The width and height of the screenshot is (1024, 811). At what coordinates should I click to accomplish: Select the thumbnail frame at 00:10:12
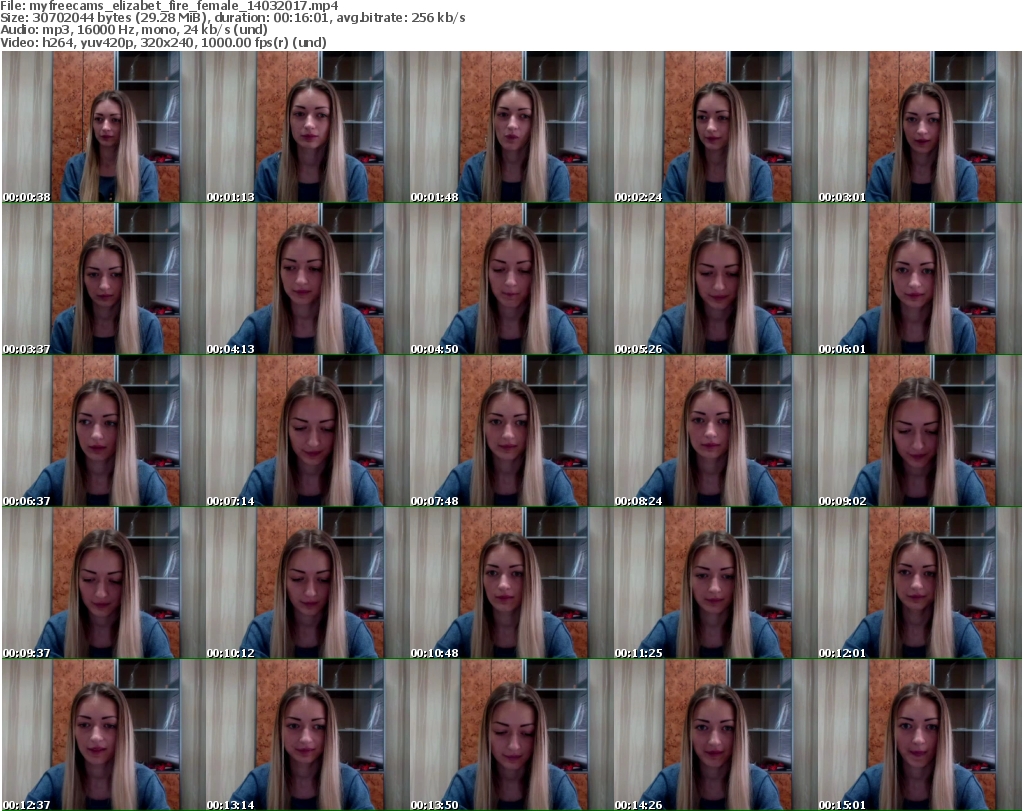click(308, 583)
